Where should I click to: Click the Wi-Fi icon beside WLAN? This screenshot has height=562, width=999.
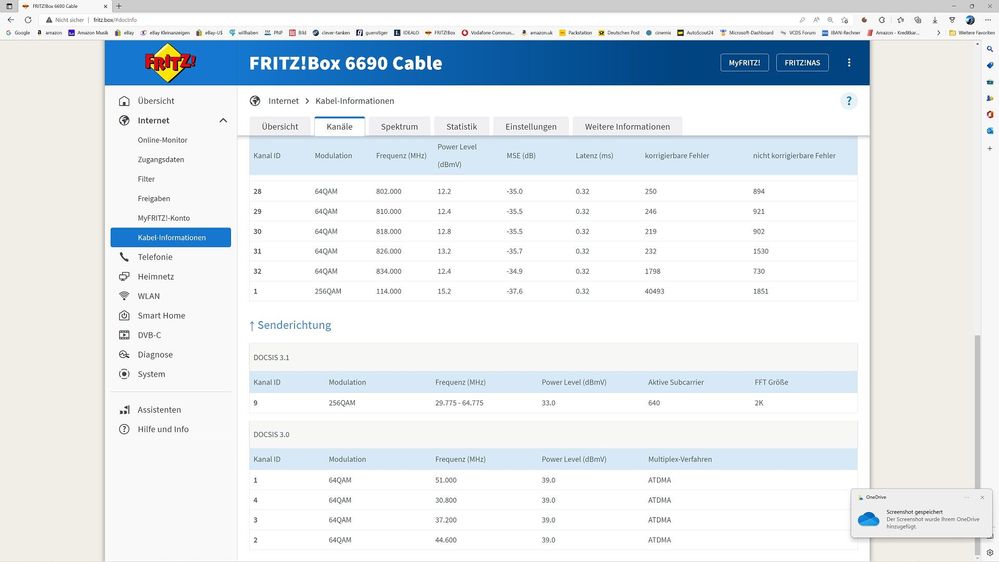(124, 296)
